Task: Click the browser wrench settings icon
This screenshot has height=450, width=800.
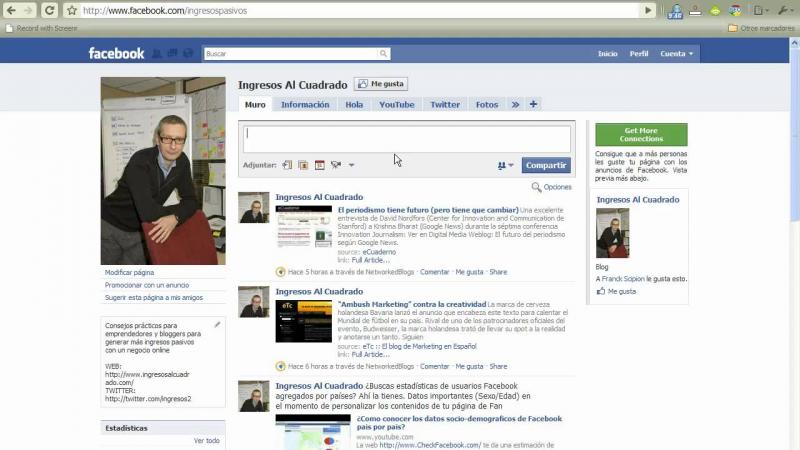Action: [785, 10]
